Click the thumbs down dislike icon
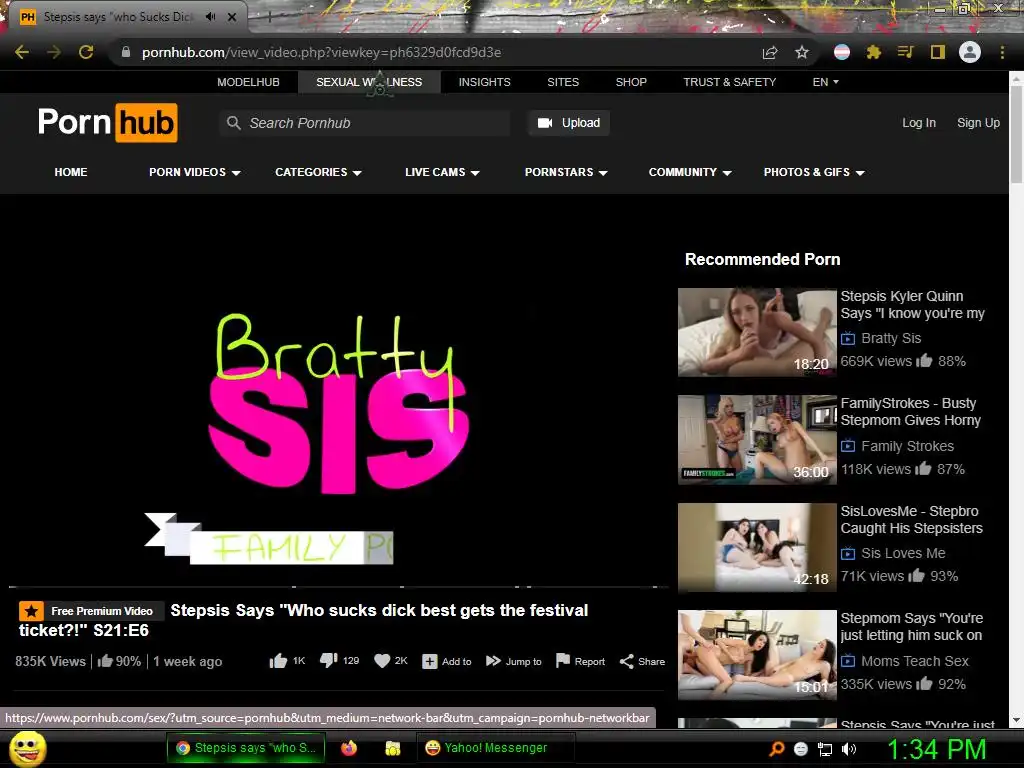 pos(328,661)
